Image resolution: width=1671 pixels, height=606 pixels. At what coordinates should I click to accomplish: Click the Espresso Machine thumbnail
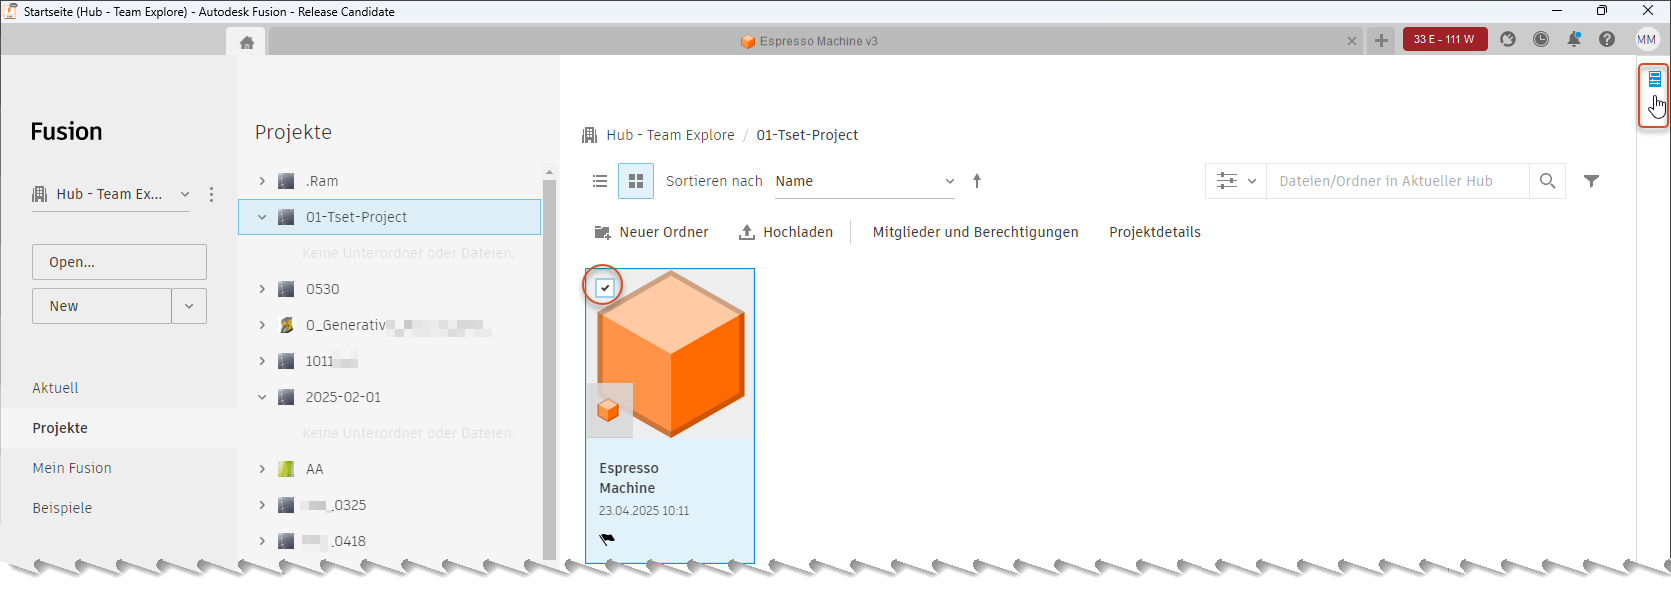pos(670,354)
